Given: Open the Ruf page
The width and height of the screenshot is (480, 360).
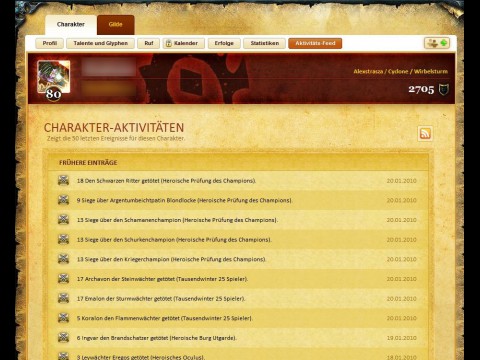Looking at the screenshot, I should point(149,43).
